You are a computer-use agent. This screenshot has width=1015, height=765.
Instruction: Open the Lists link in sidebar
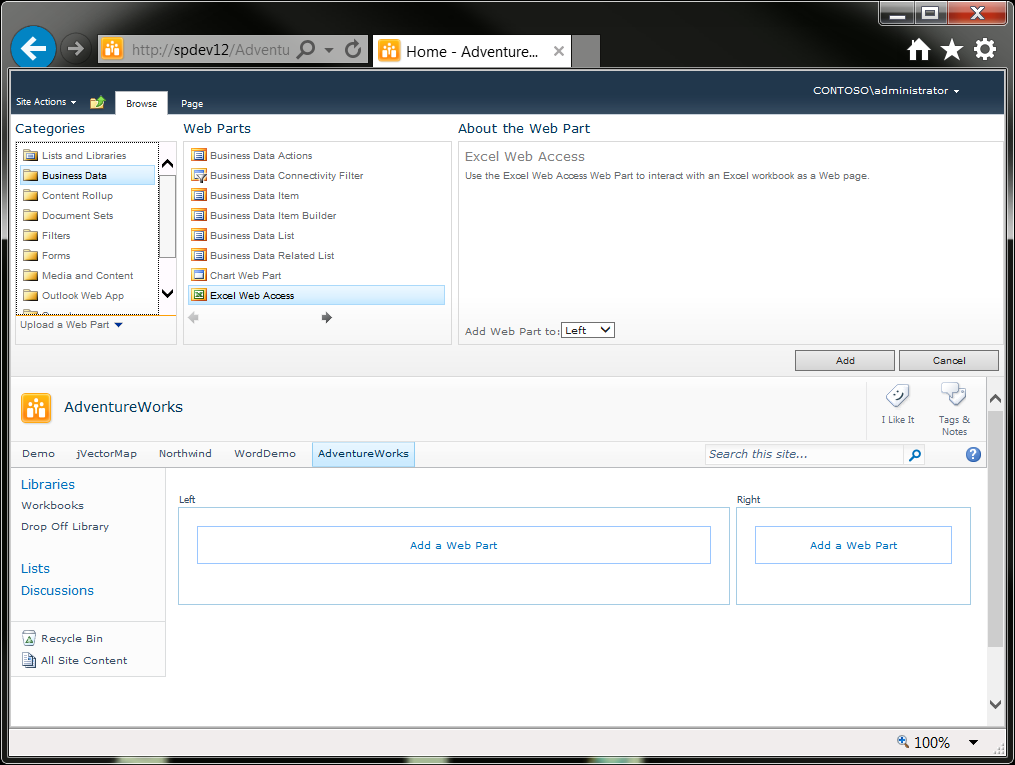point(35,568)
